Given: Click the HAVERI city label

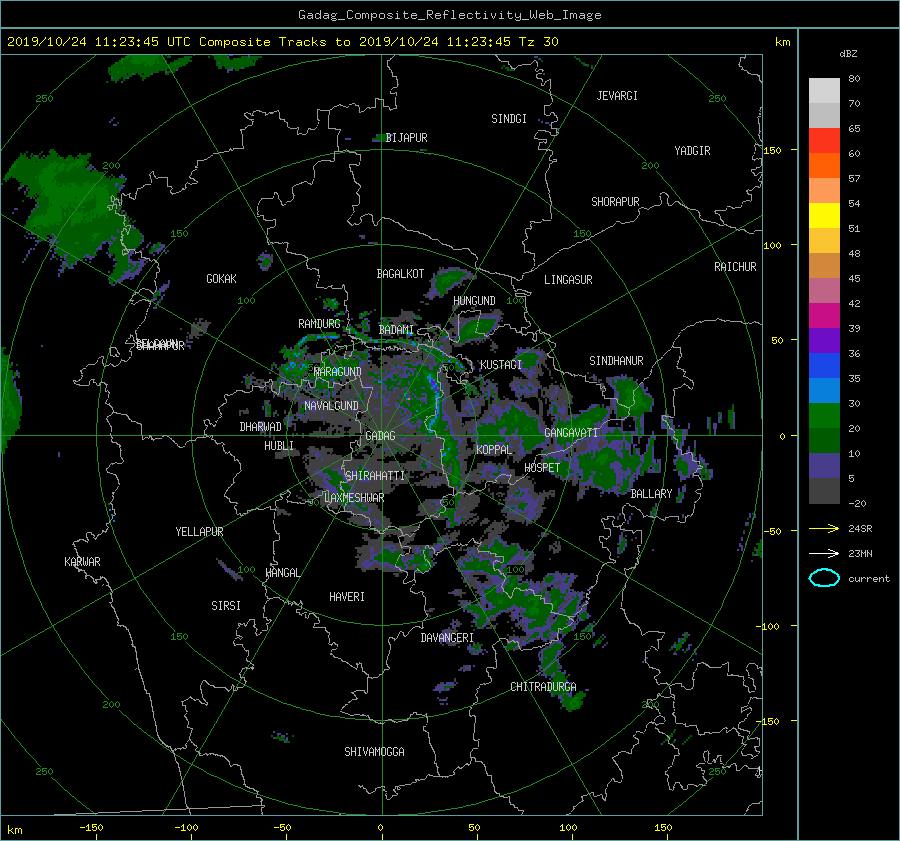Looking at the screenshot, I should tap(347, 597).
